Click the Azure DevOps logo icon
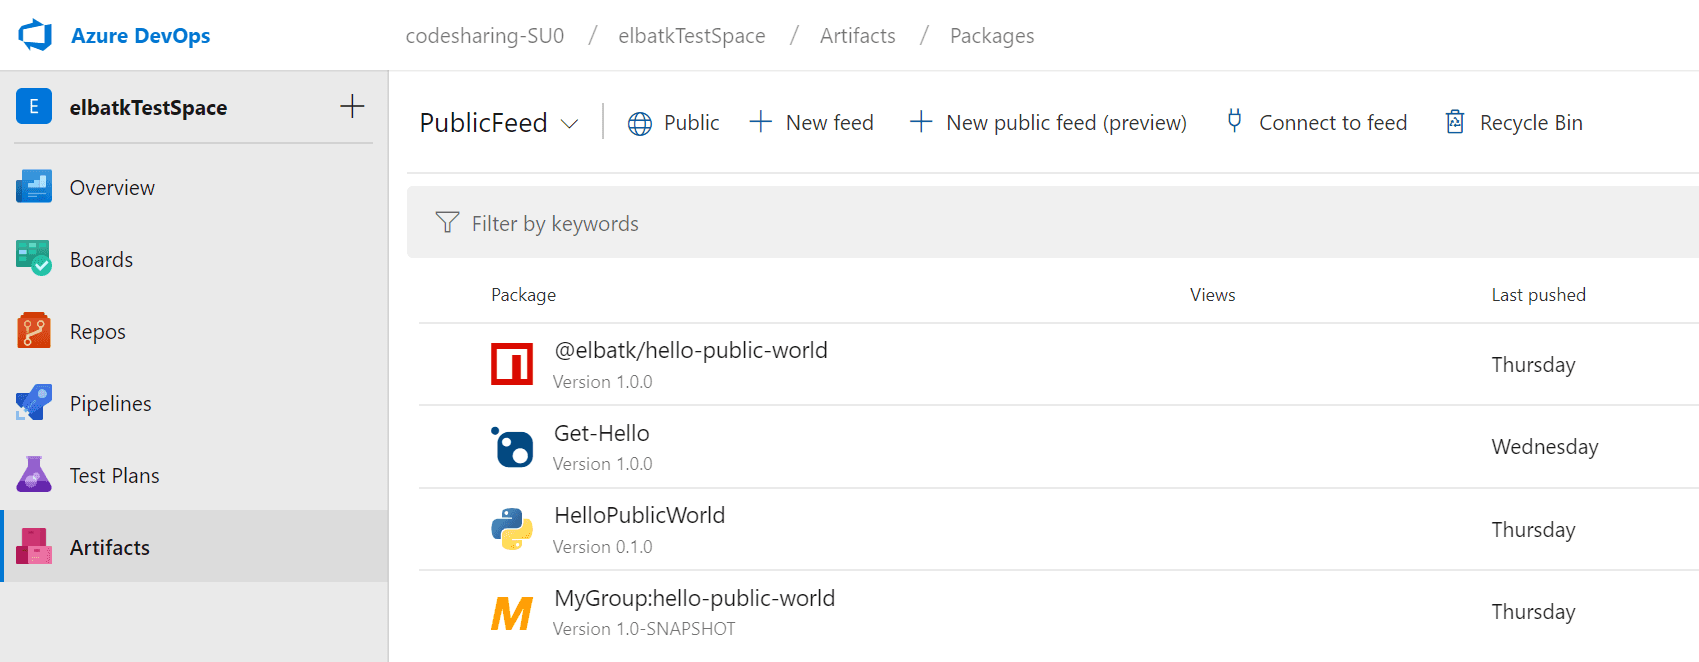 [x=35, y=35]
